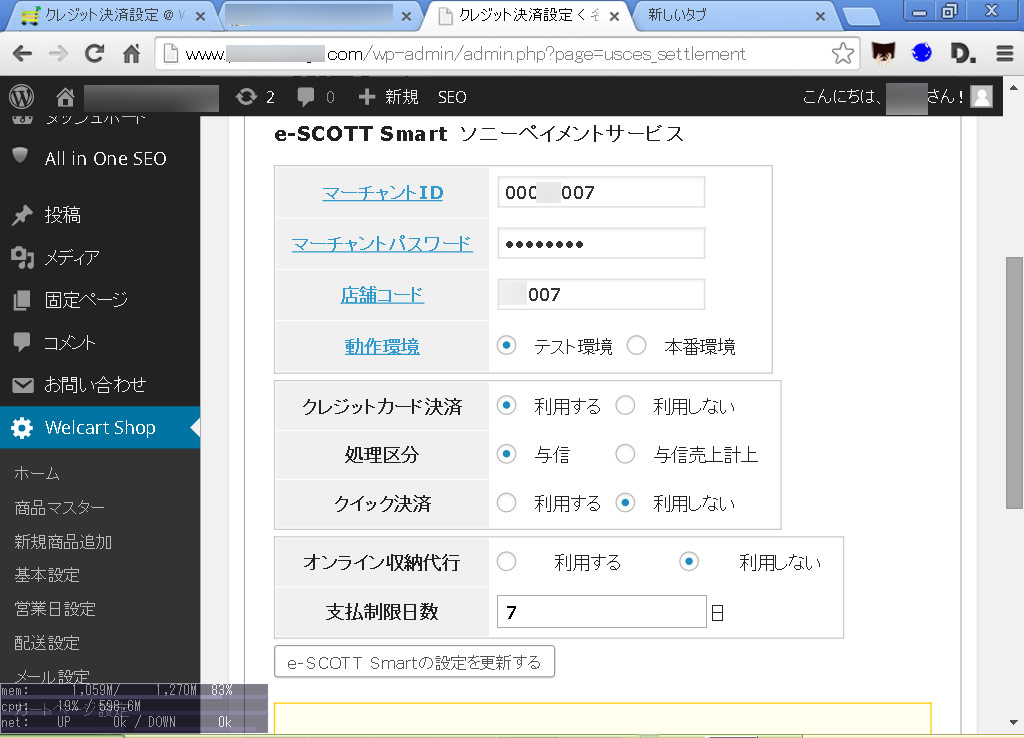1024x738 pixels.
Task: Close the 新しいタブ tab
Action: coord(820,16)
